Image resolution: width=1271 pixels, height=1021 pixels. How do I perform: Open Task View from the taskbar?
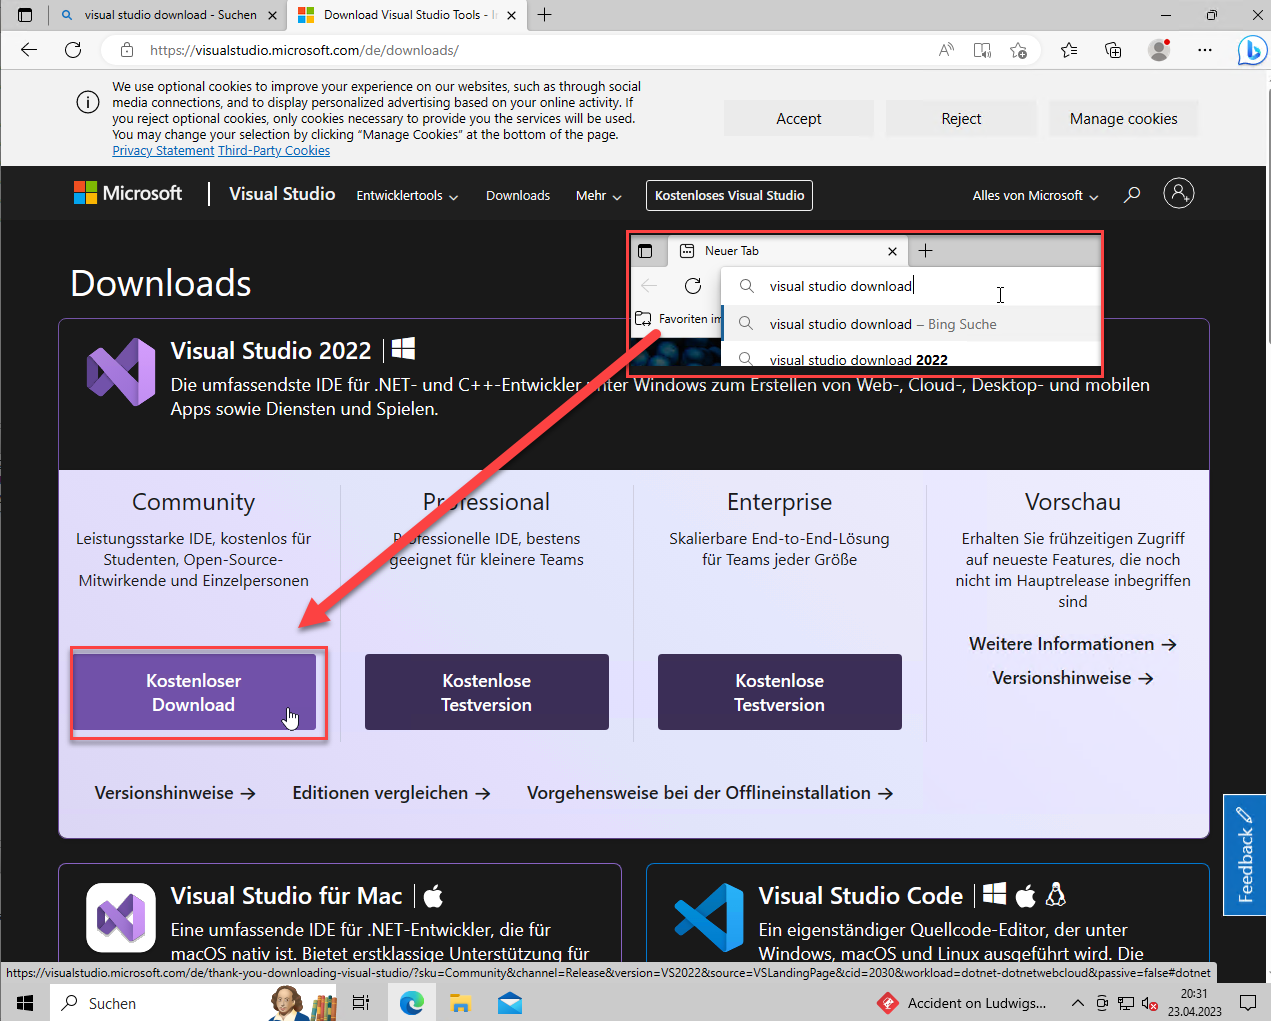(361, 1003)
